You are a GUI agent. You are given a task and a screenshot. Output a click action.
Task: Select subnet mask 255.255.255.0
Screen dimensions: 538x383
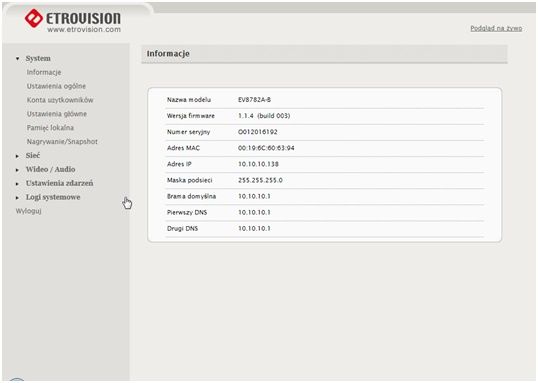pos(260,180)
